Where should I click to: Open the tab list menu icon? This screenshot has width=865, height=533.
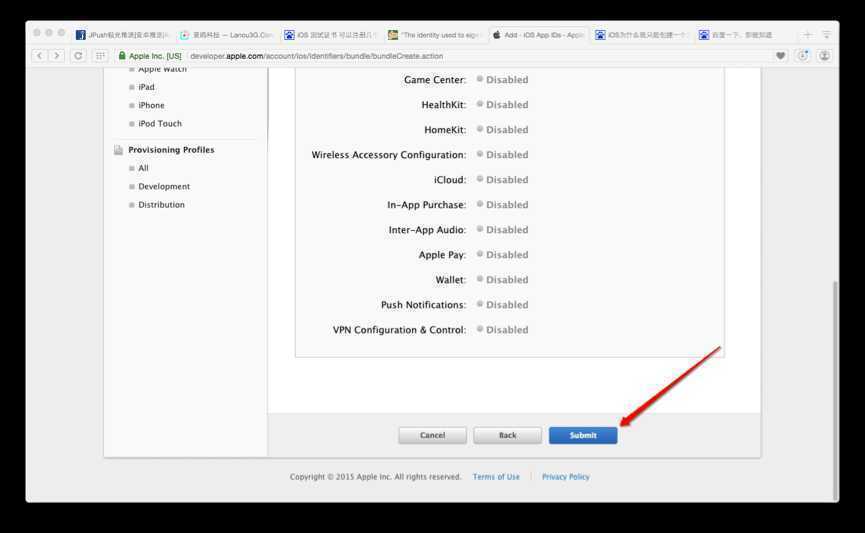(826, 35)
